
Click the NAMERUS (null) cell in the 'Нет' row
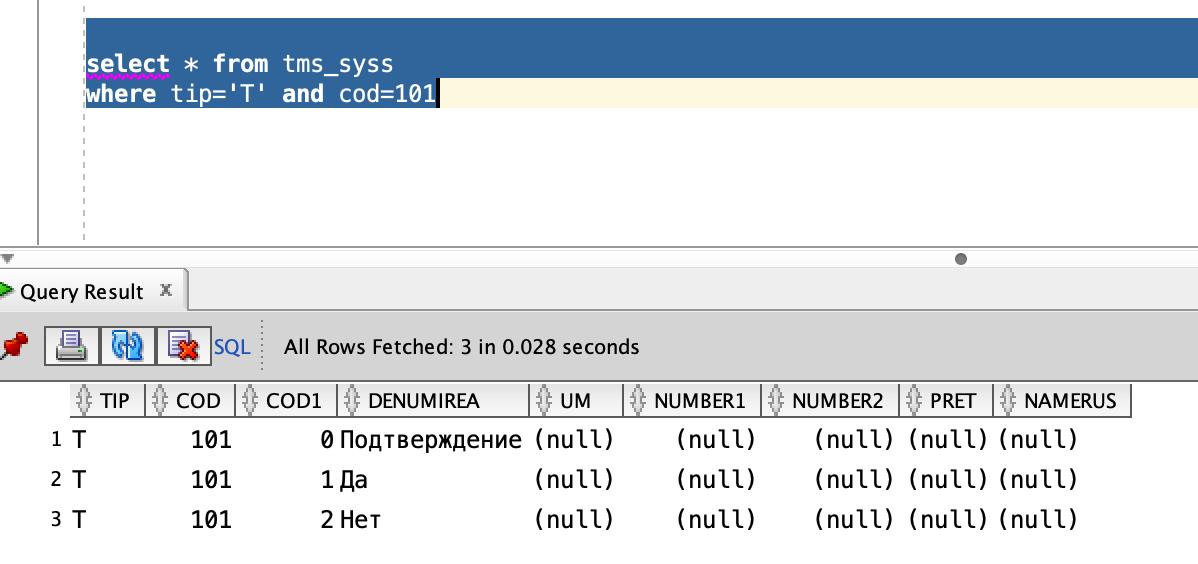(x=1038, y=520)
